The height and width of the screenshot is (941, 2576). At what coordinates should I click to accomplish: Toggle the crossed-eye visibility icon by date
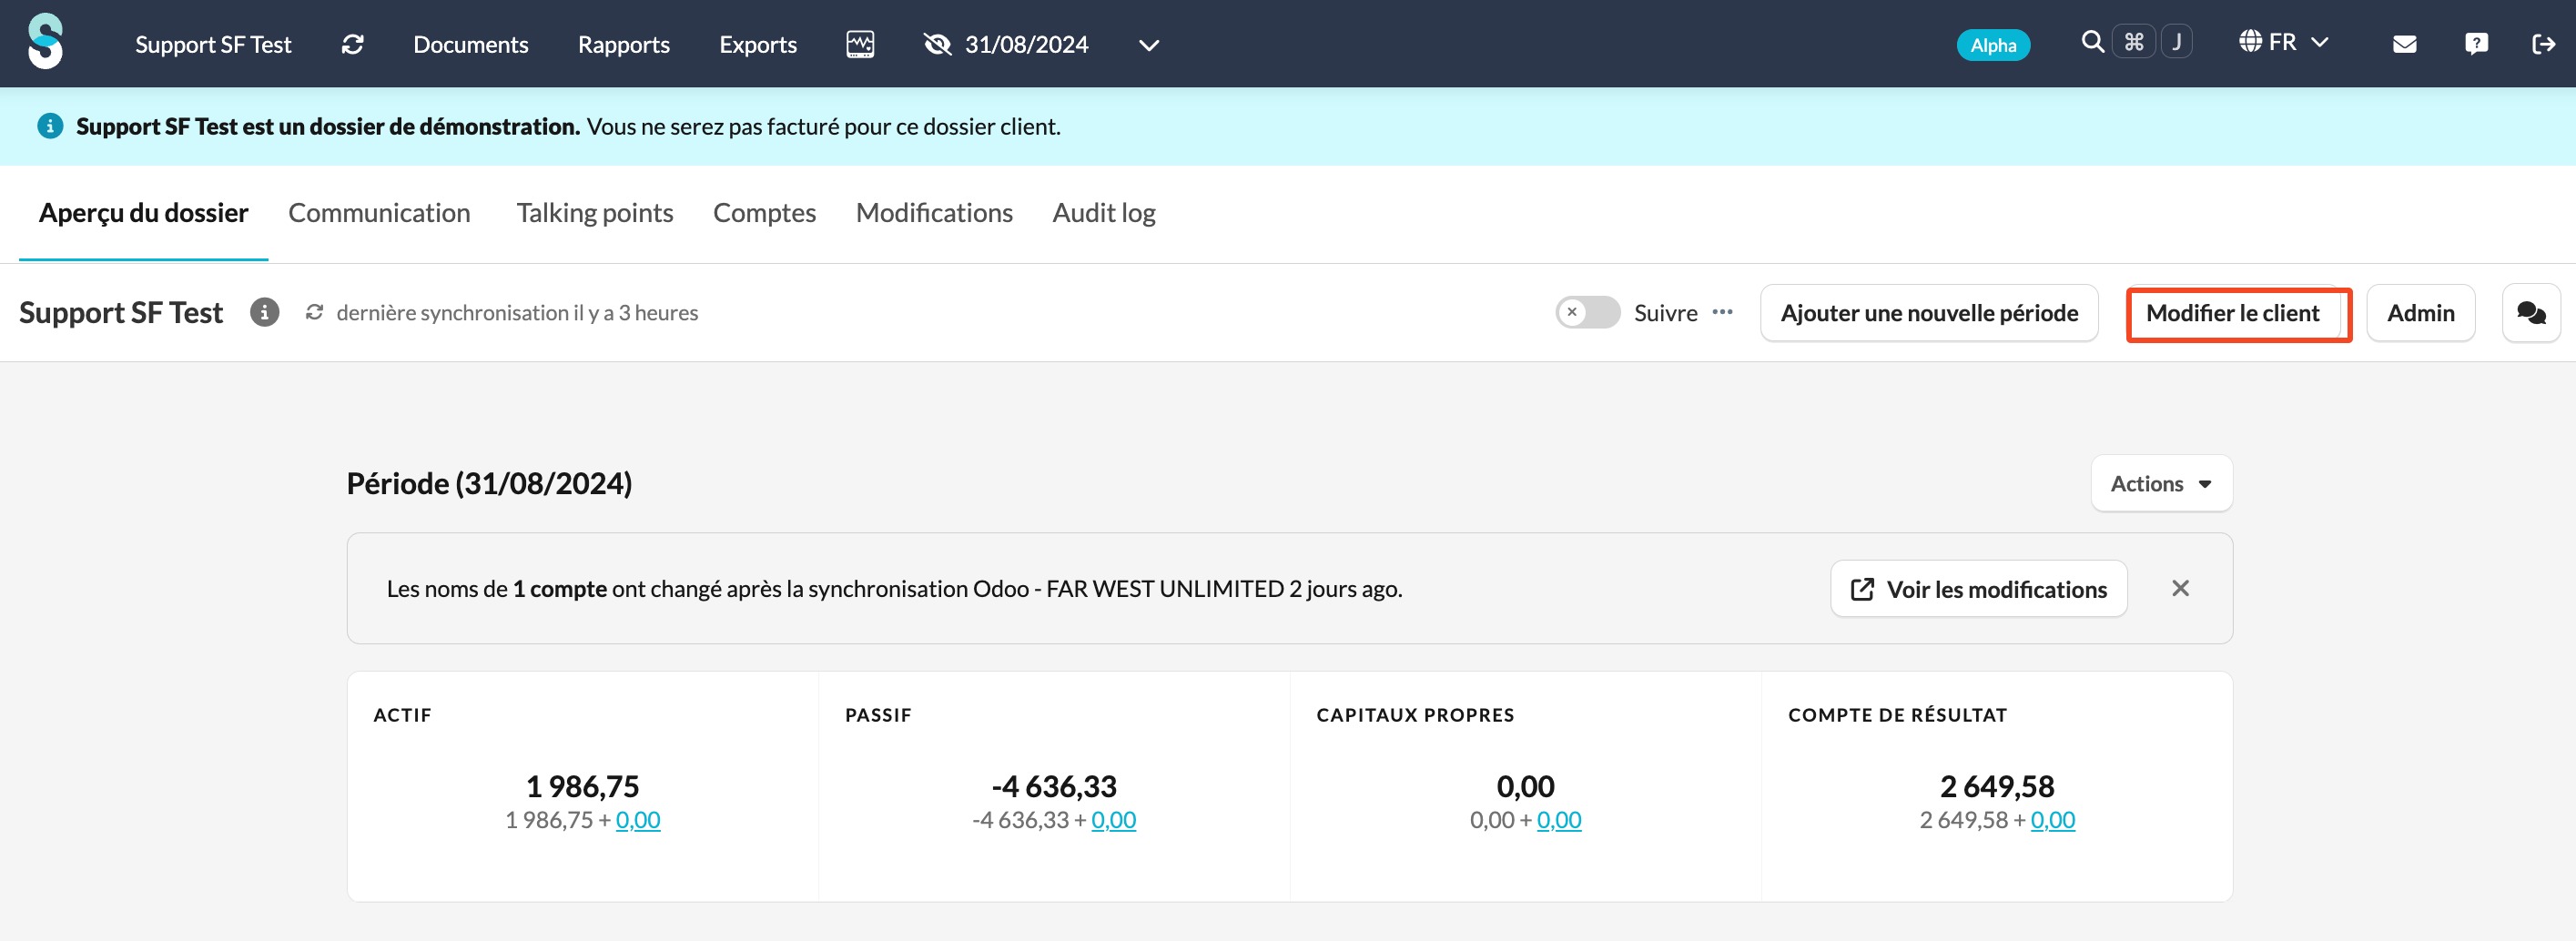(937, 44)
